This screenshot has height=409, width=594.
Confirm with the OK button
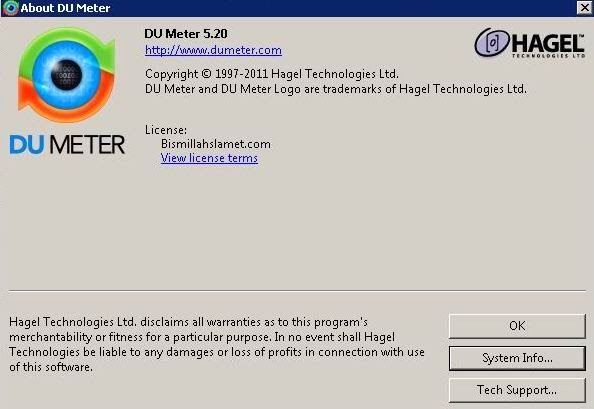[517, 326]
